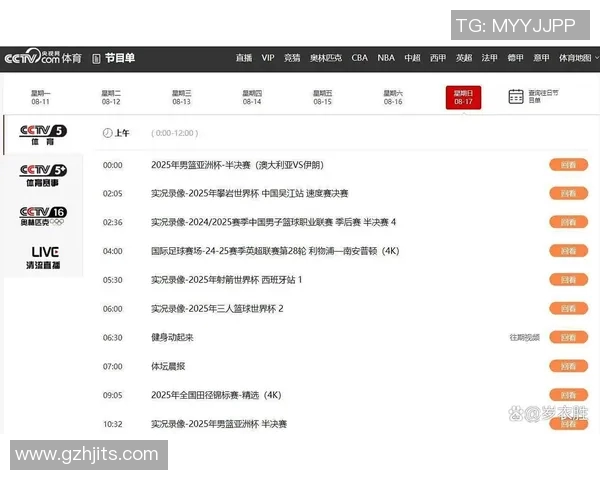This screenshot has height=480, width=600.
Task: Click 回看 for the 04:00 英超联赛 program
Action: click(569, 251)
